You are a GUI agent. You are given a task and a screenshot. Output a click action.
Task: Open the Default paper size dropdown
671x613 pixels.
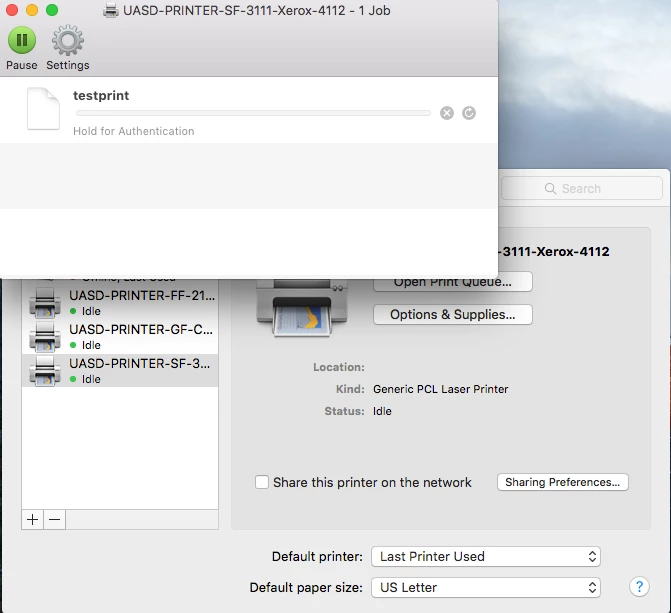486,587
